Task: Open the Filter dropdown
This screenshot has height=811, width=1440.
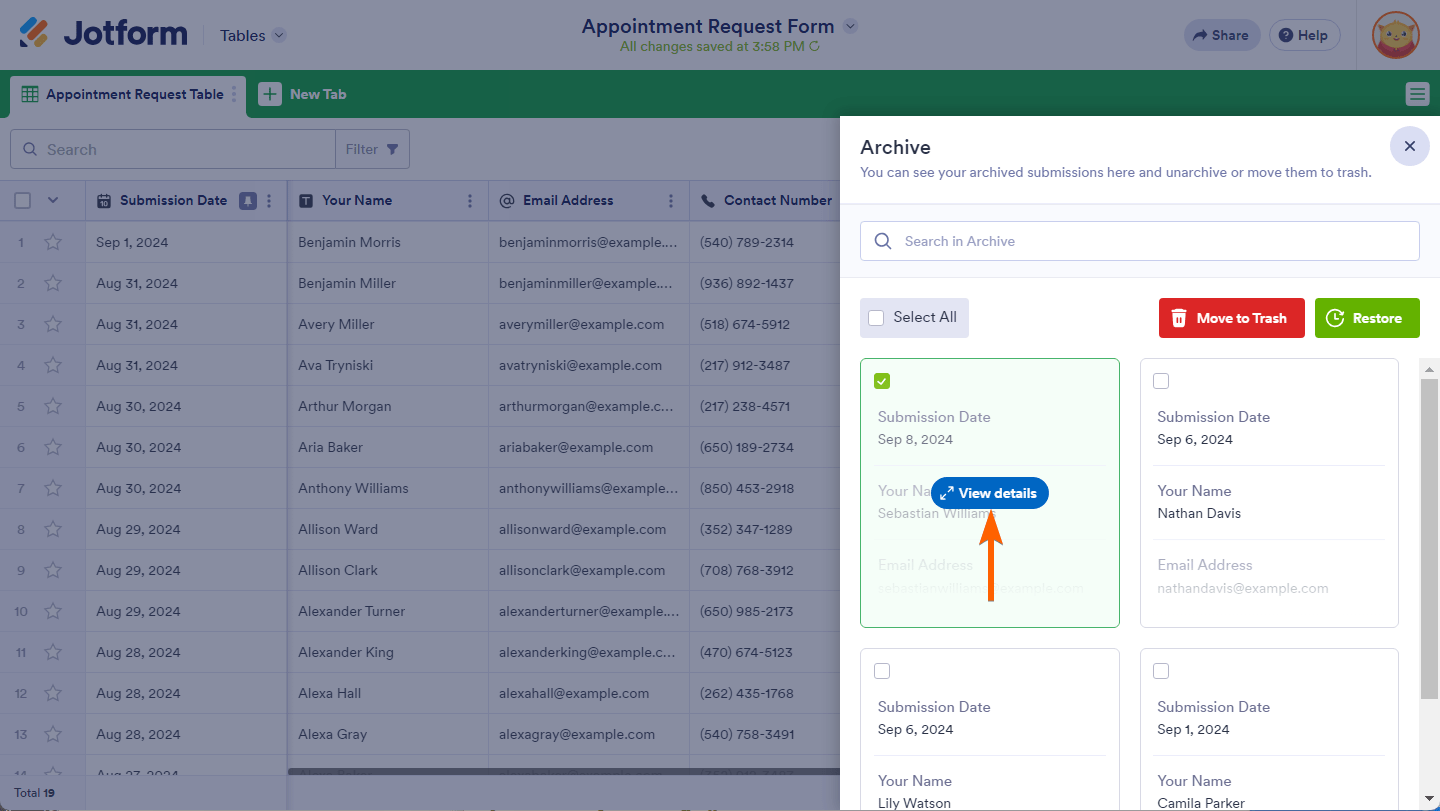Action: 372,149
